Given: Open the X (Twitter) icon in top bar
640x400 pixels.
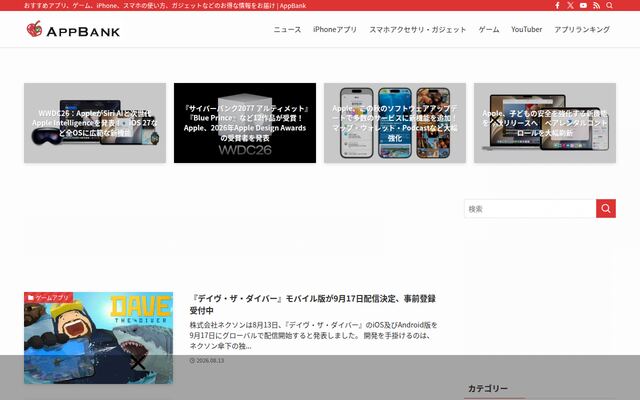Looking at the screenshot, I should (x=570, y=5).
